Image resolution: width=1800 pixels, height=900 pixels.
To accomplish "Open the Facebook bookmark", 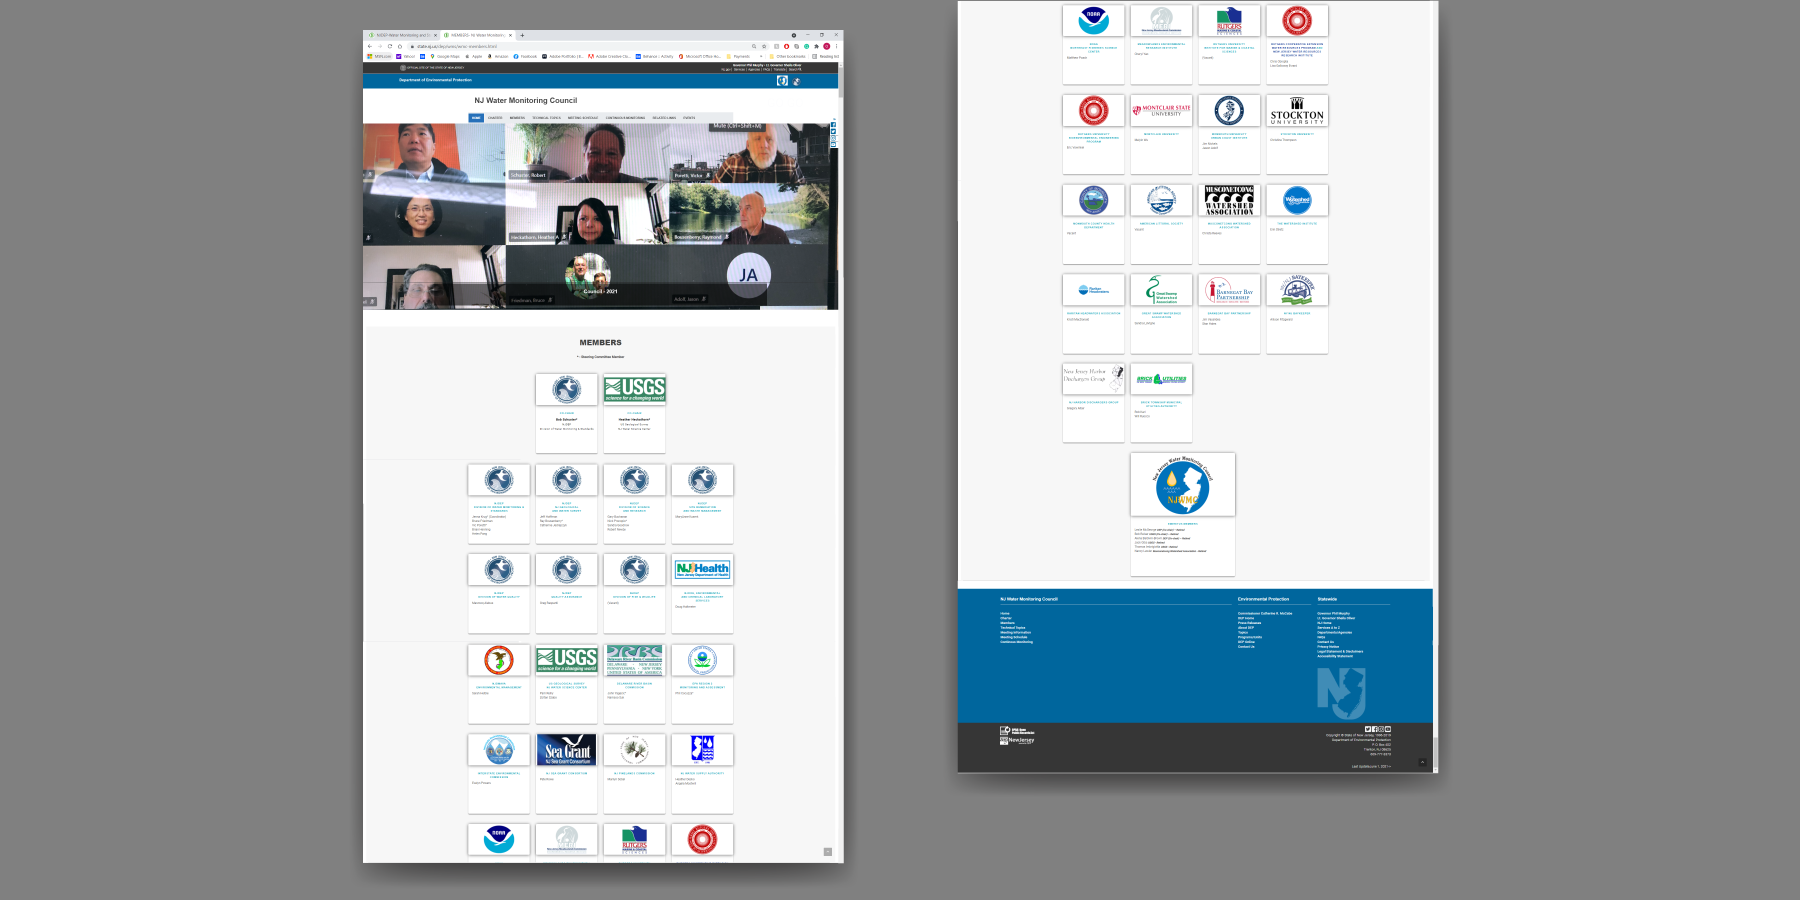I will coord(525,56).
